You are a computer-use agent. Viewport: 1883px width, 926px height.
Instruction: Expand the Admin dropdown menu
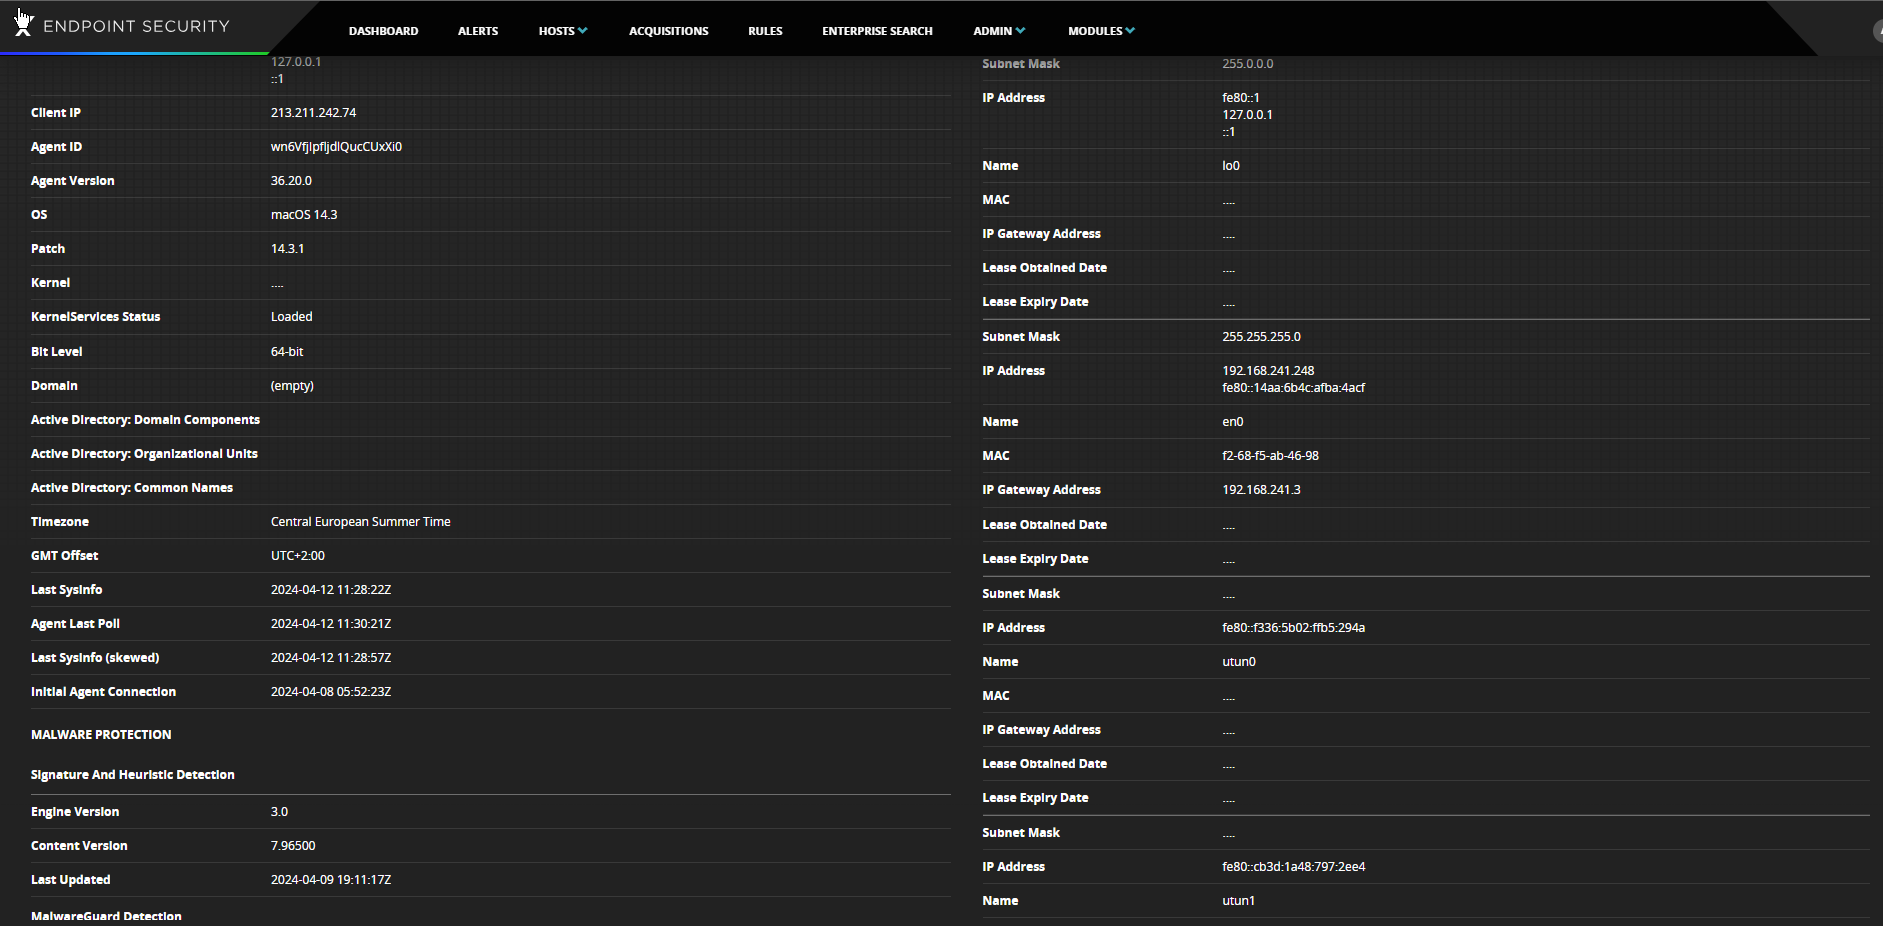coord(998,31)
